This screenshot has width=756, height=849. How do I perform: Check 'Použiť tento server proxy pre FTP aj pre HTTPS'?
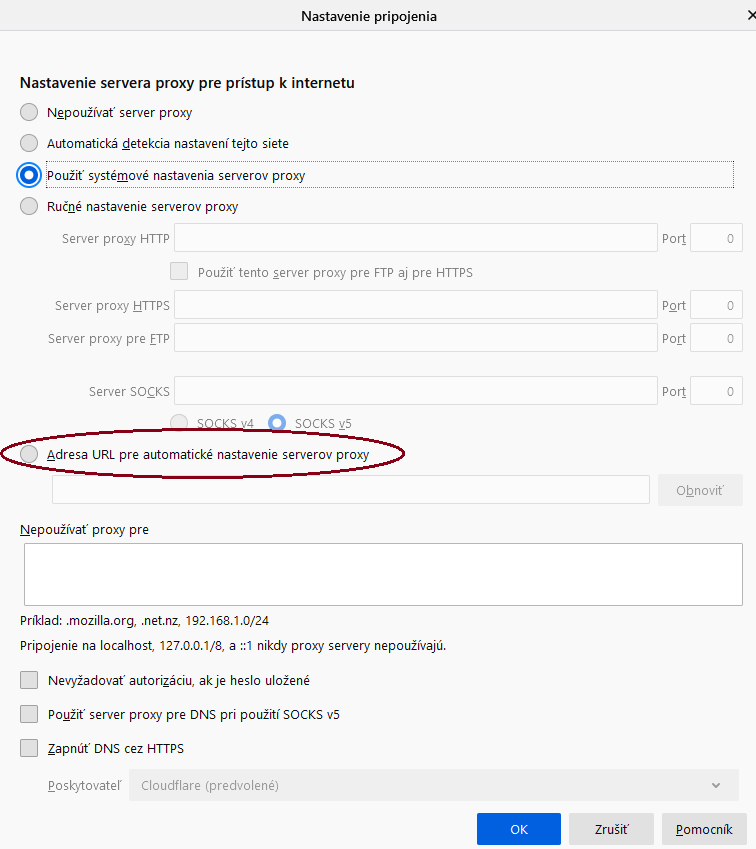[x=179, y=271]
